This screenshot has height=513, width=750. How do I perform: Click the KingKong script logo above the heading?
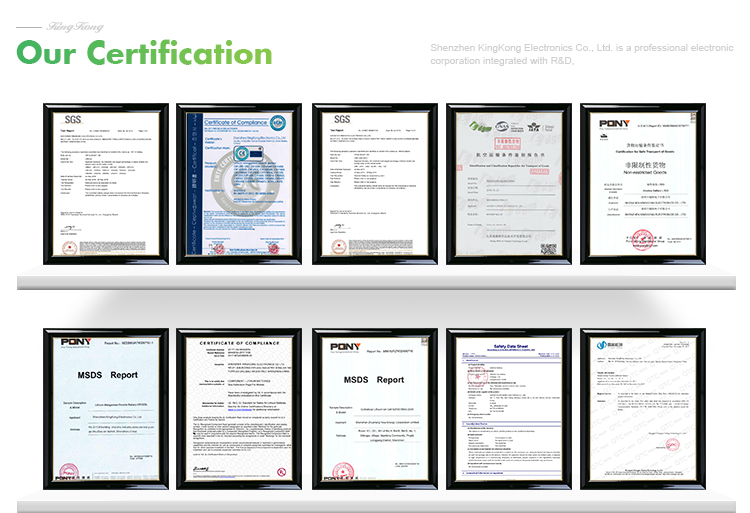(75, 26)
